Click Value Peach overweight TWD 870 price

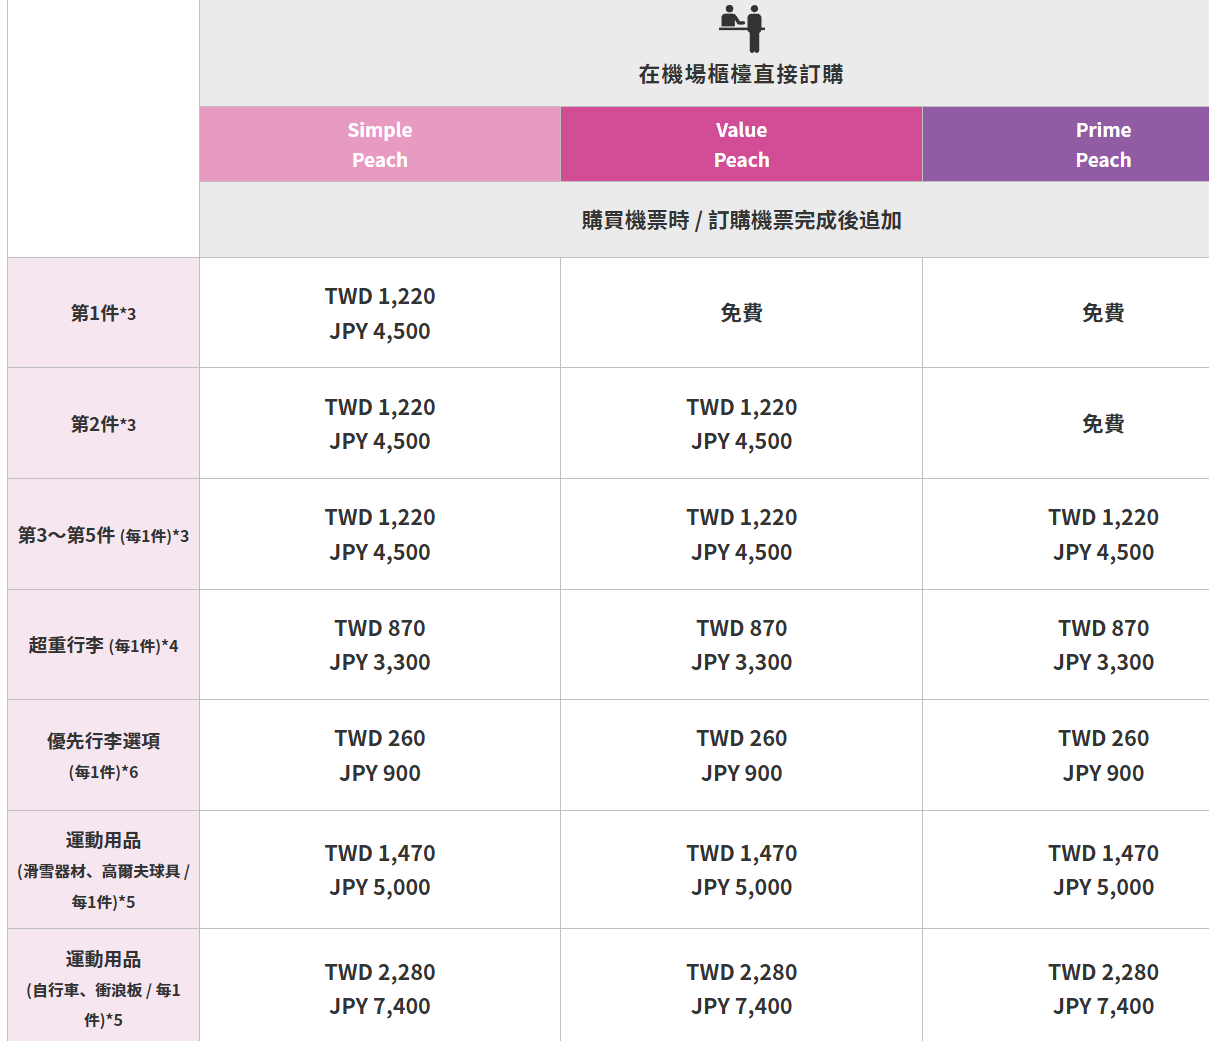pyautogui.click(x=741, y=628)
